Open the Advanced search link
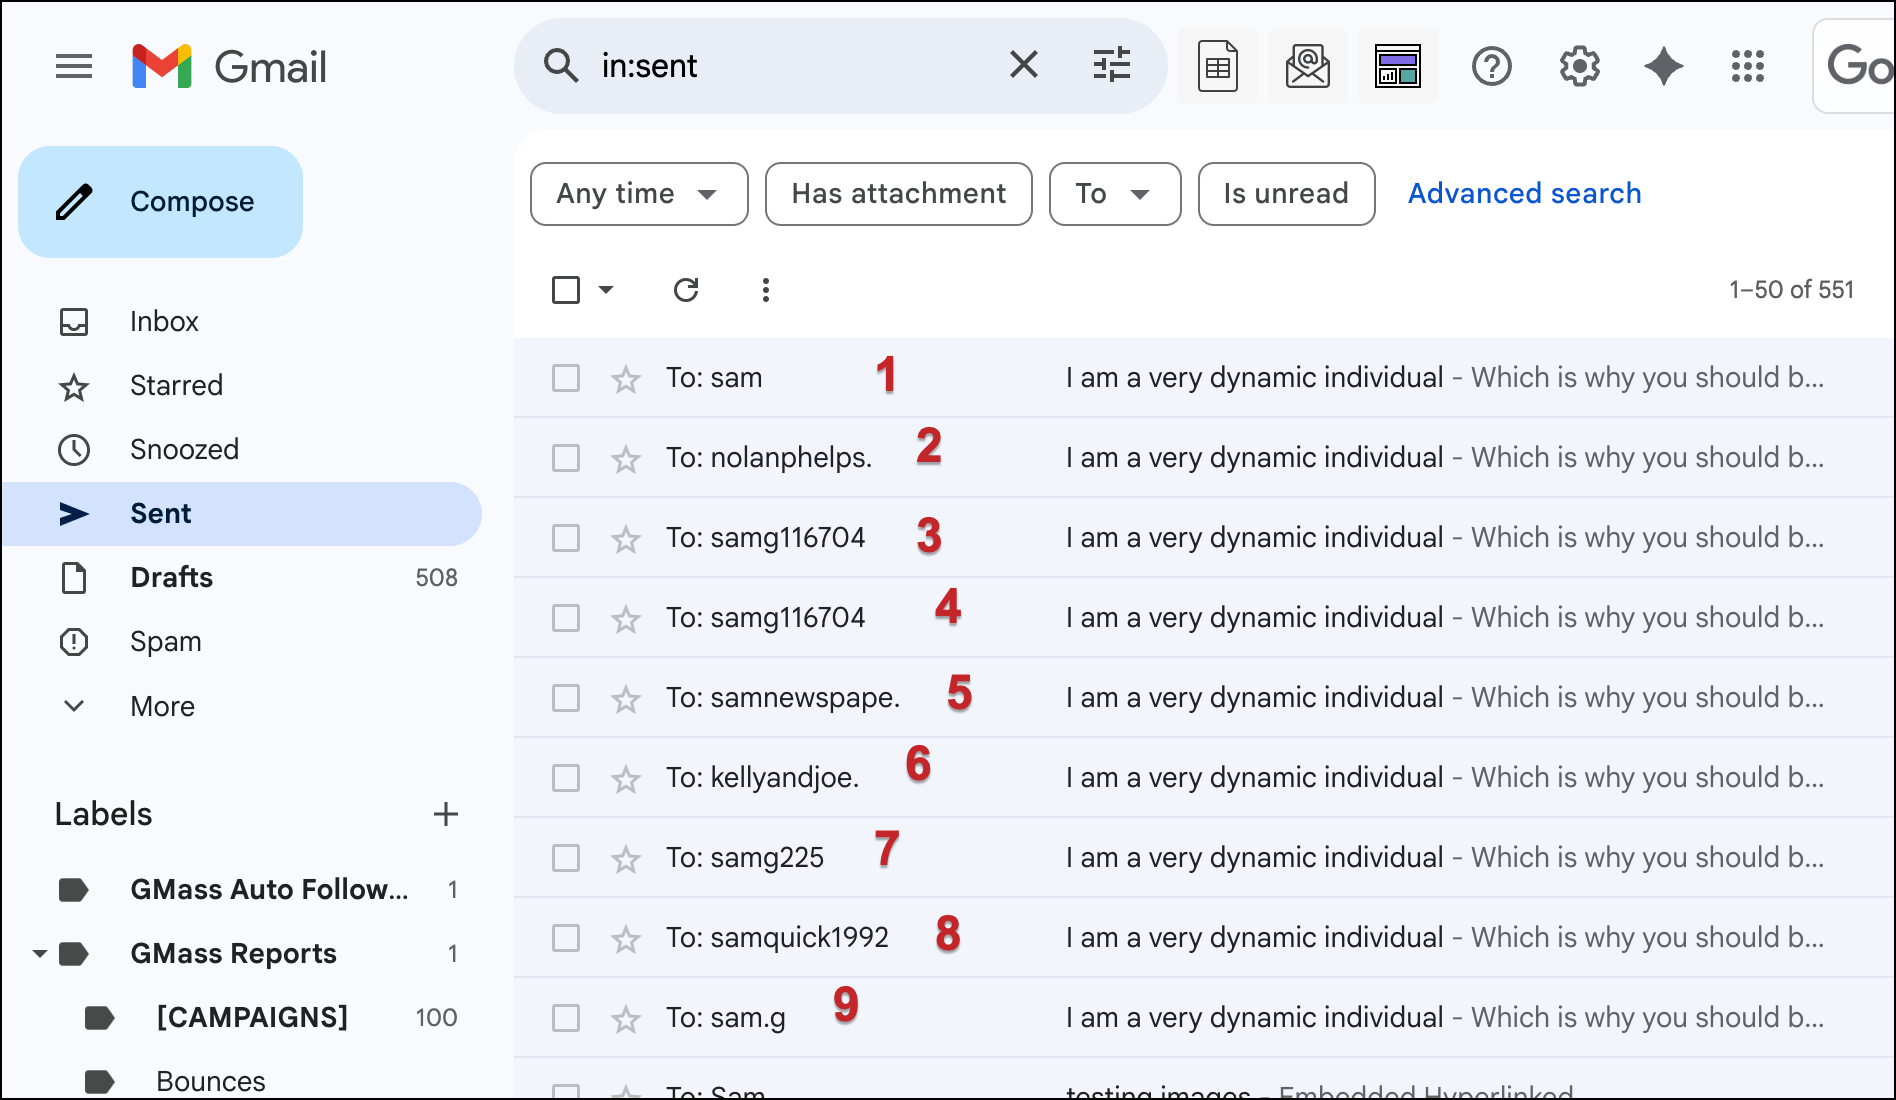Viewport: 1896px width, 1100px height. tap(1525, 194)
